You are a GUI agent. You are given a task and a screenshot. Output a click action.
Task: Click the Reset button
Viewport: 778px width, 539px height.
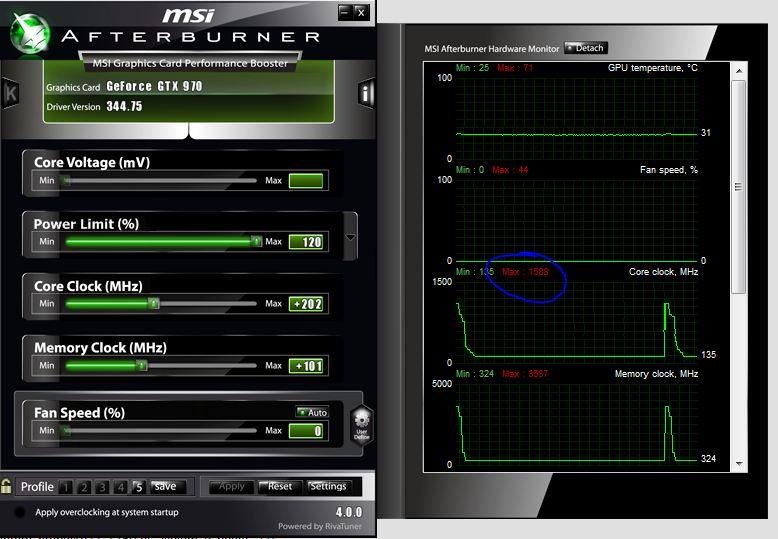pos(280,487)
